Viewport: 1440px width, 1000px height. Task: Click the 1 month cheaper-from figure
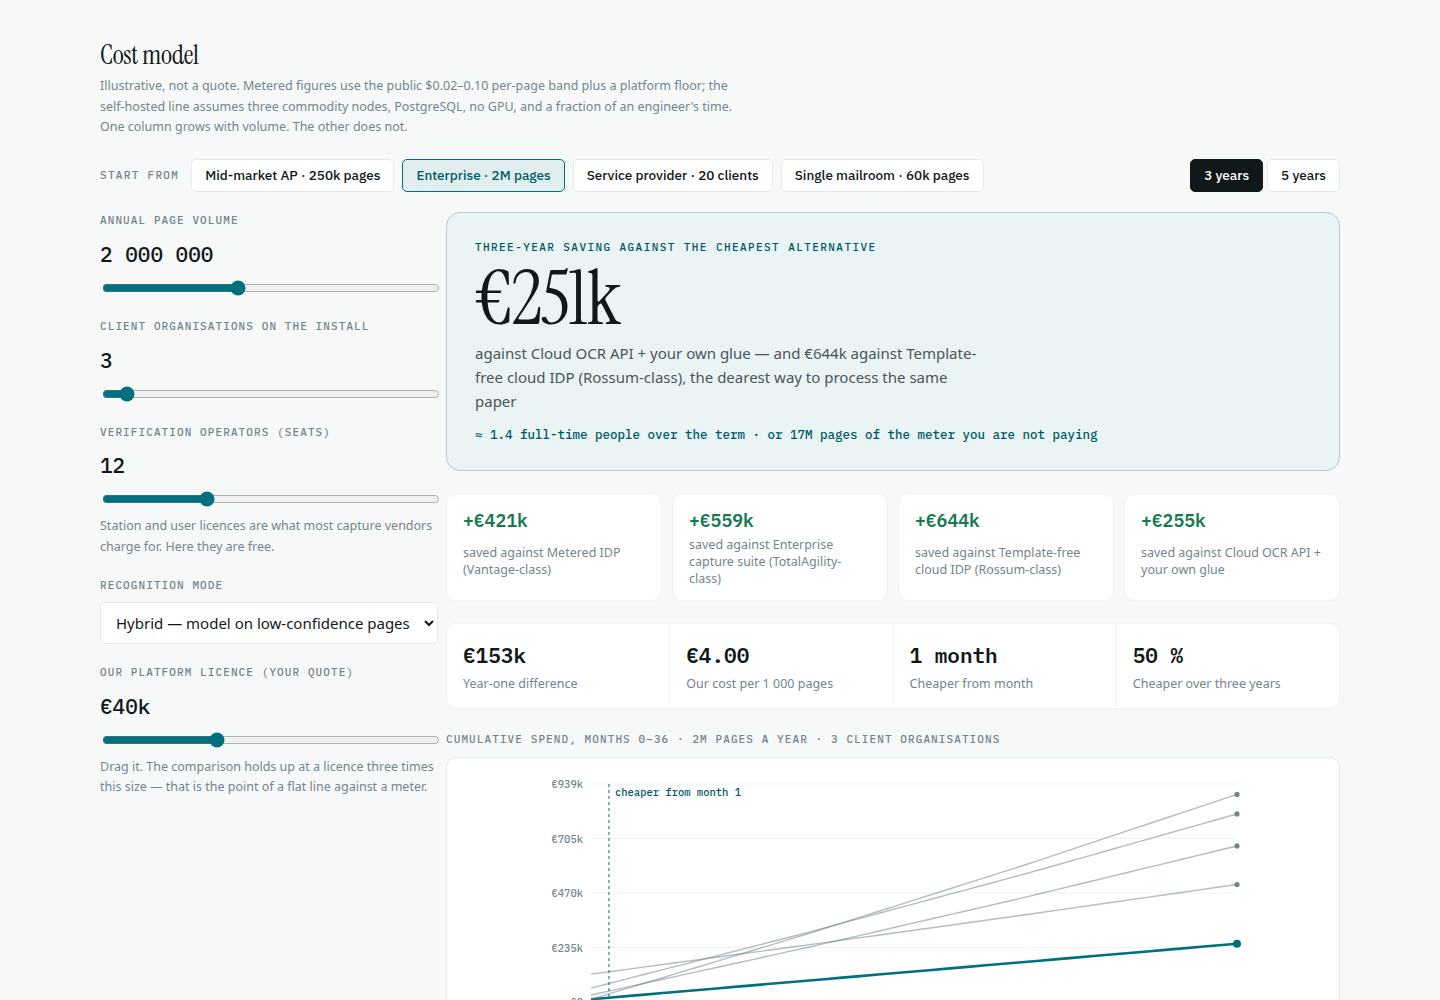pyautogui.click(x=953, y=656)
